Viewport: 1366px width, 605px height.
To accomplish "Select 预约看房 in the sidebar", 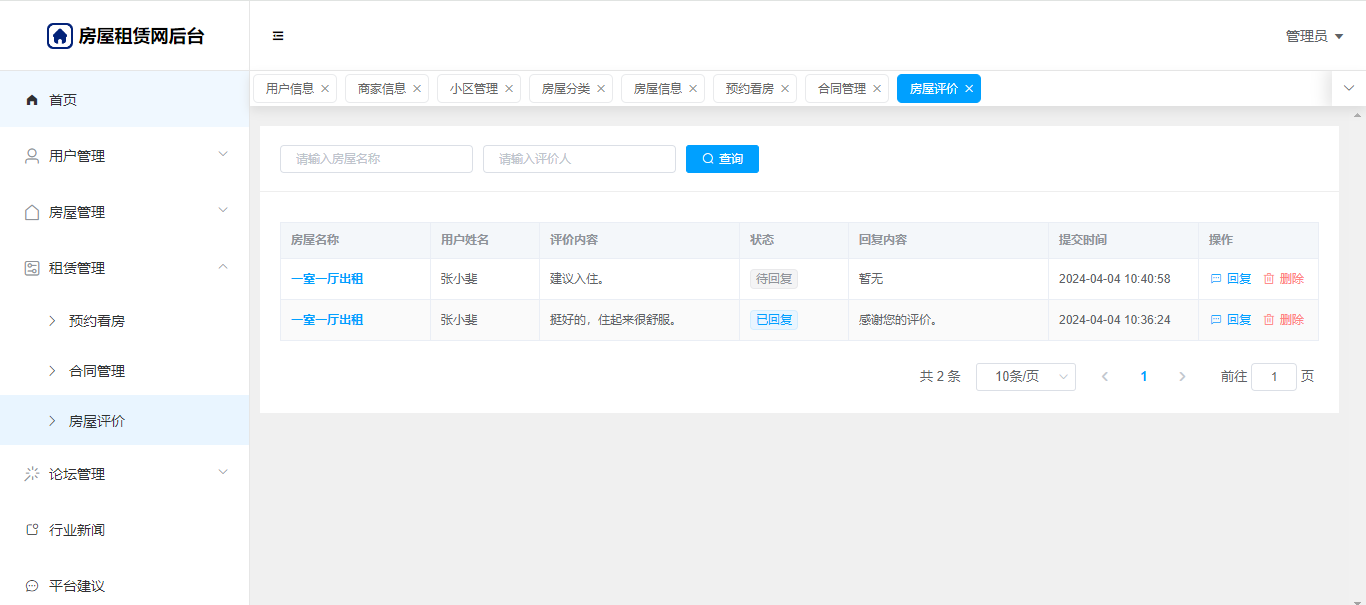I will click(x=97, y=321).
